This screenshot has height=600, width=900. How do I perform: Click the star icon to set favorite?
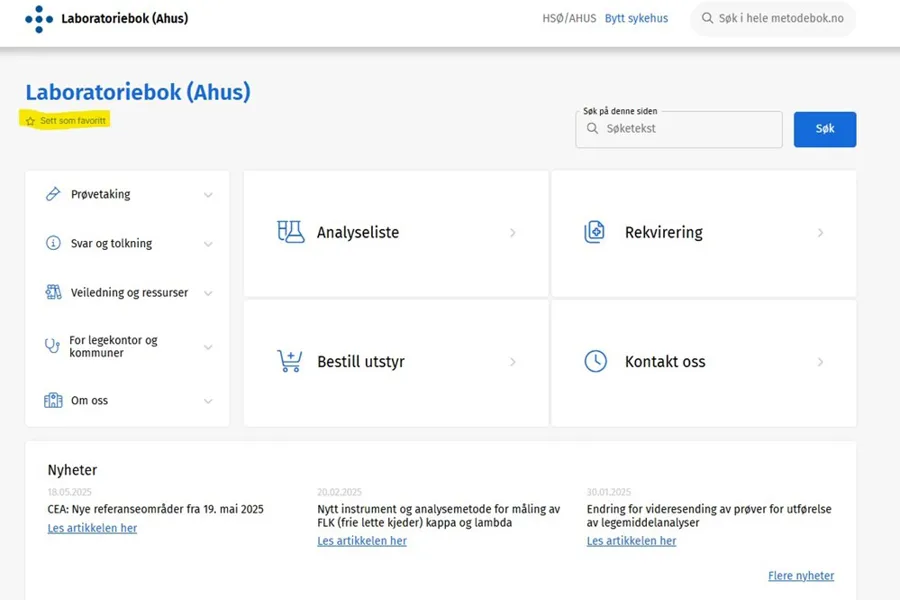click(x=30, y=121)
